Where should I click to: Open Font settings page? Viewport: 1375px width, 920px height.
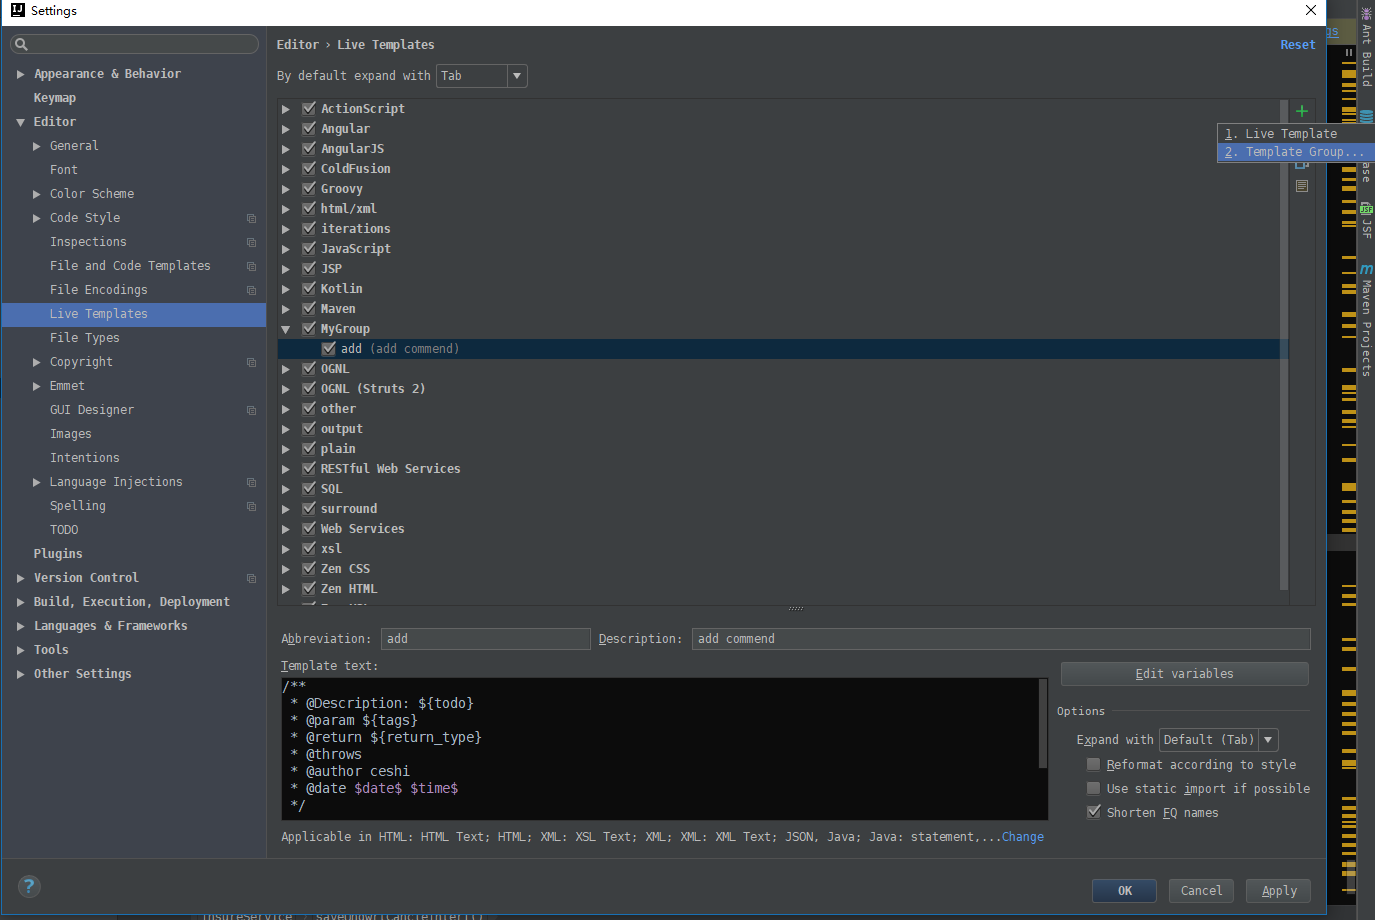[x=64, y=170]
